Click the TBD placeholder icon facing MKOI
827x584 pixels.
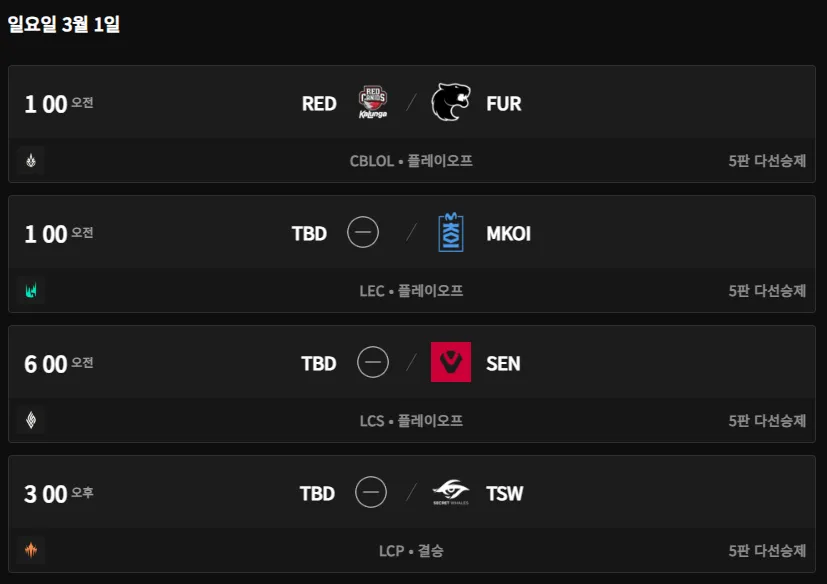pyautogui.click(x=363, y=233)
